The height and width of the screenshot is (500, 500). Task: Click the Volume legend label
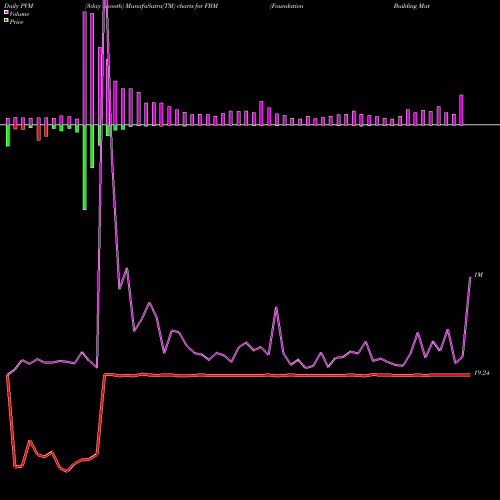[19, 14]
